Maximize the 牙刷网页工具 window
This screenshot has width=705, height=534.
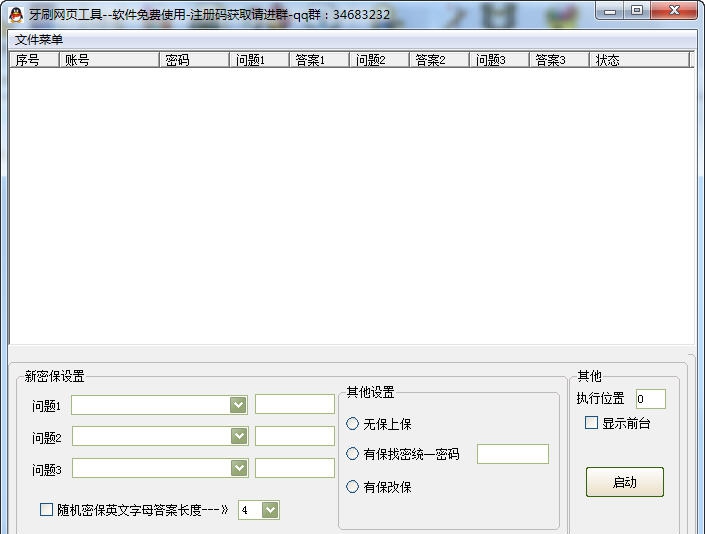click(637, 11)
